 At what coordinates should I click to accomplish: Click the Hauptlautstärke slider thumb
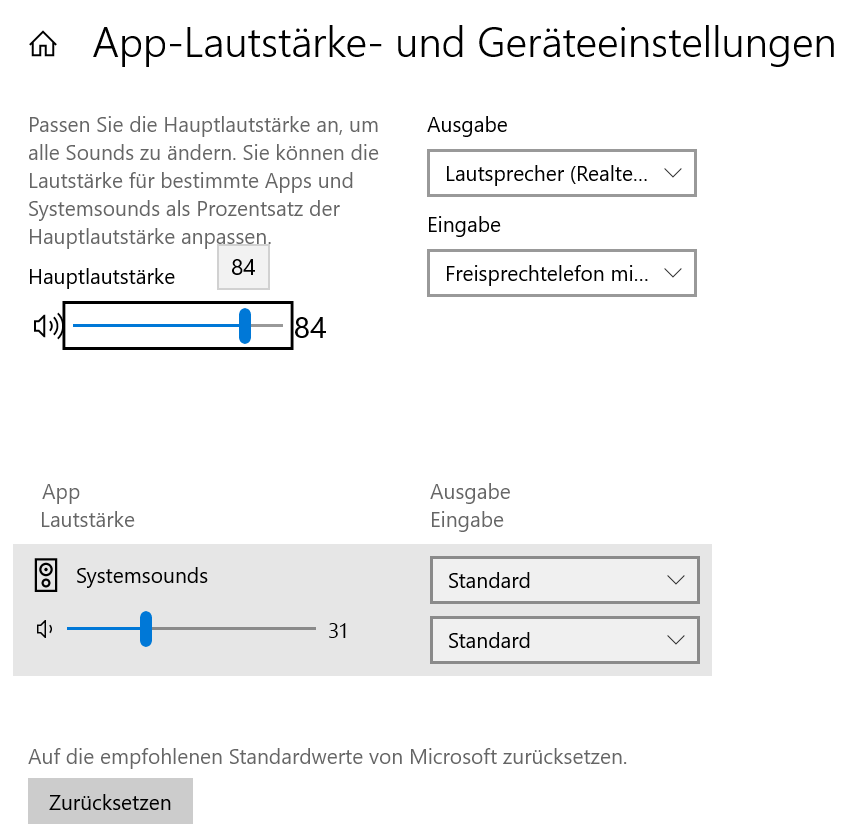click(x=245, y=326)
